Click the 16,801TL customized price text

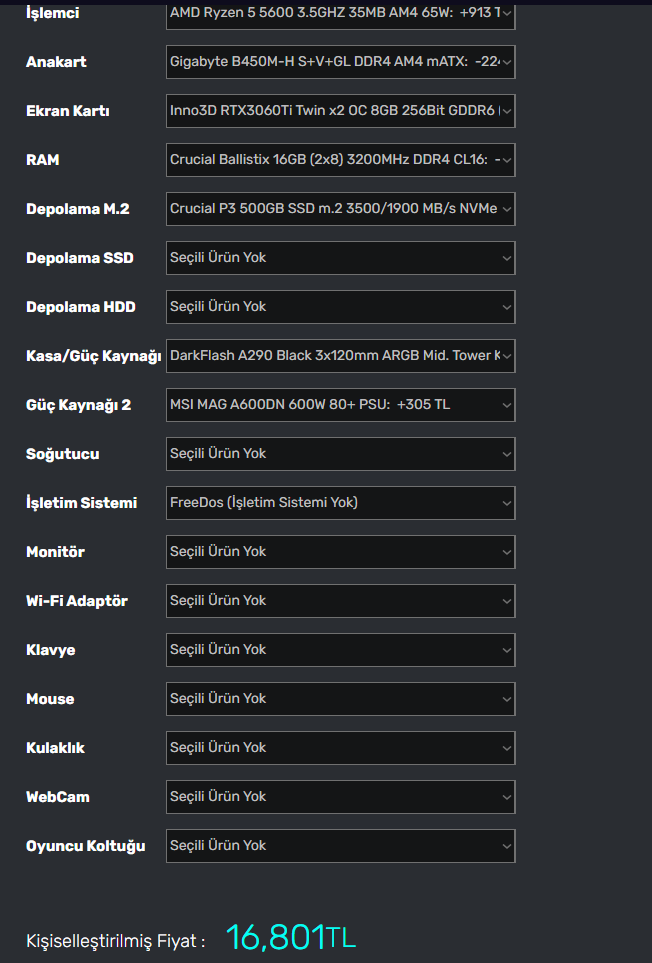[290, 938]
